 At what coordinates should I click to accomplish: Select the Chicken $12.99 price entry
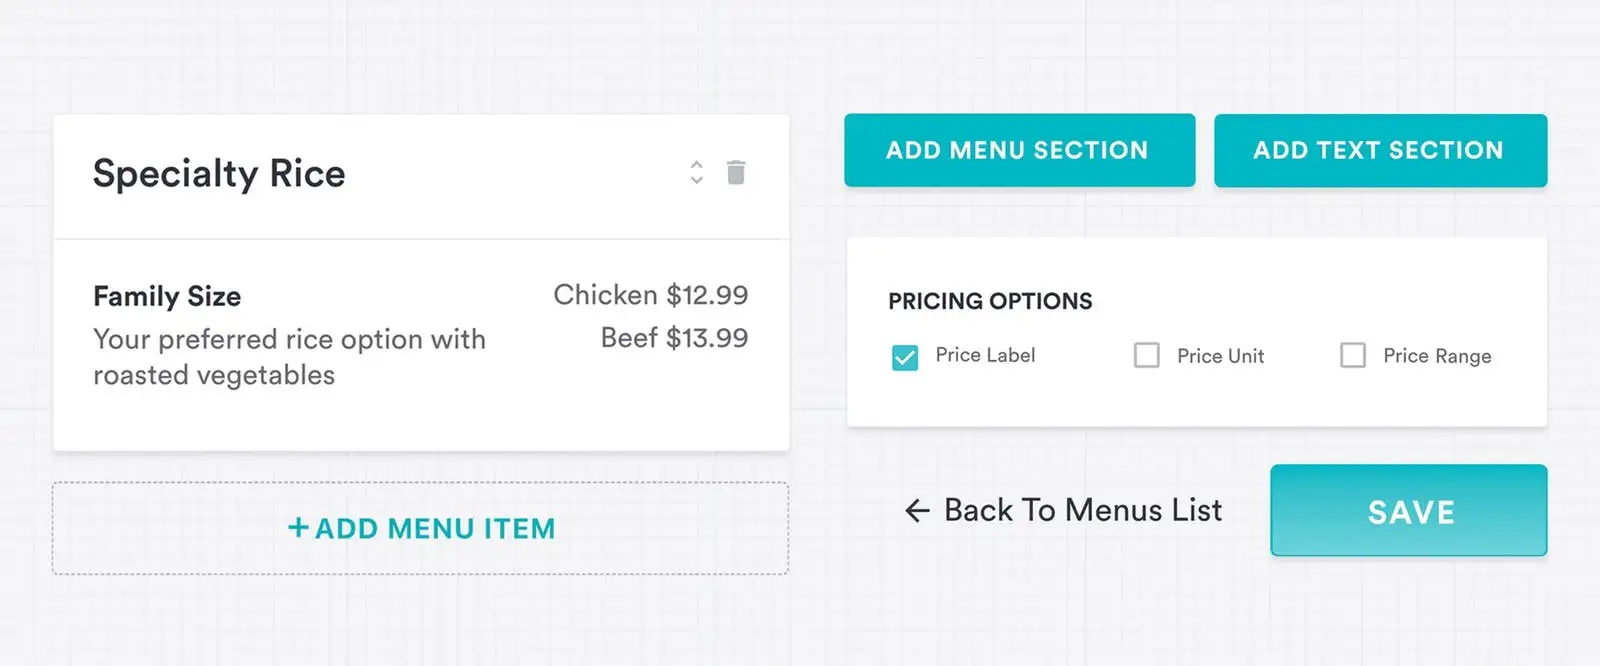[650, 295]
